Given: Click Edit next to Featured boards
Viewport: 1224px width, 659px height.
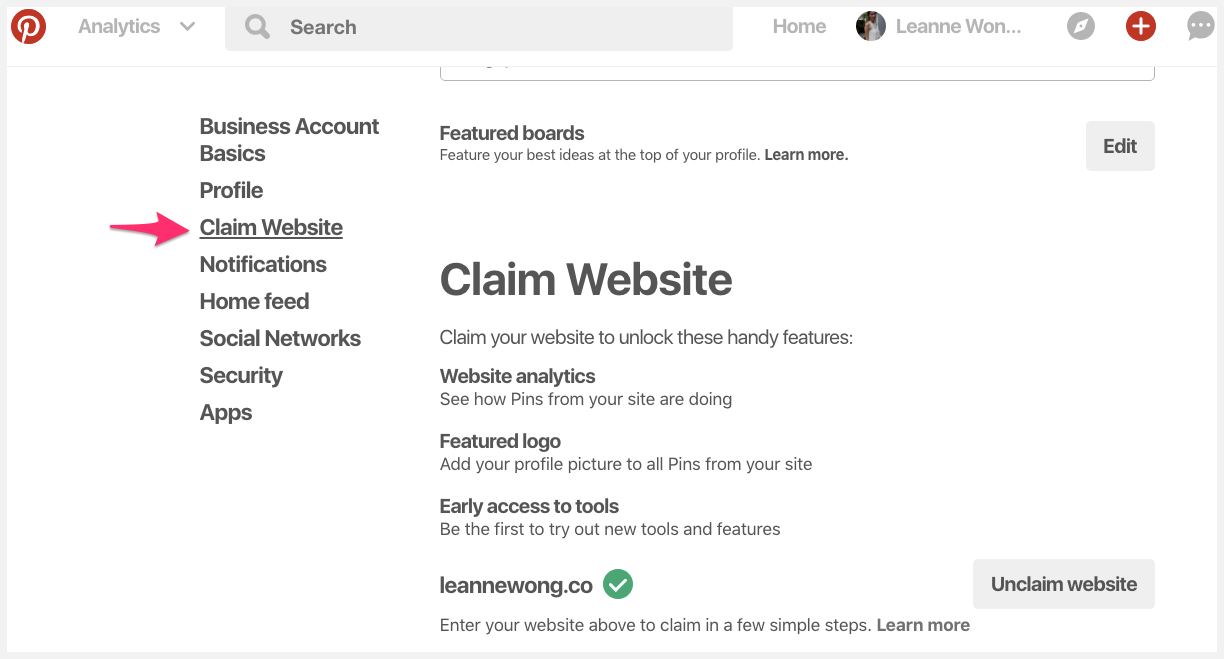Looking at the screenshot, I should pos(1119,145).
